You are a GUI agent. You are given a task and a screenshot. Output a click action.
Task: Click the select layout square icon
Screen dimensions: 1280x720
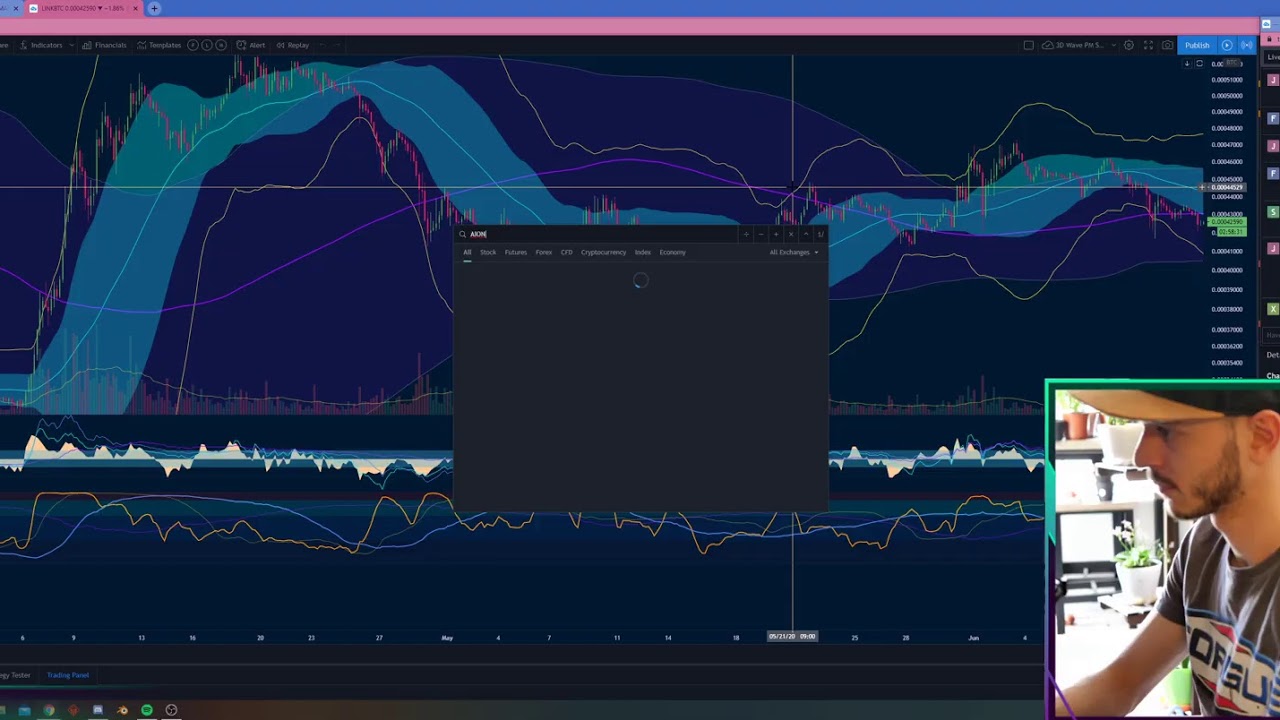[1028, 45]
